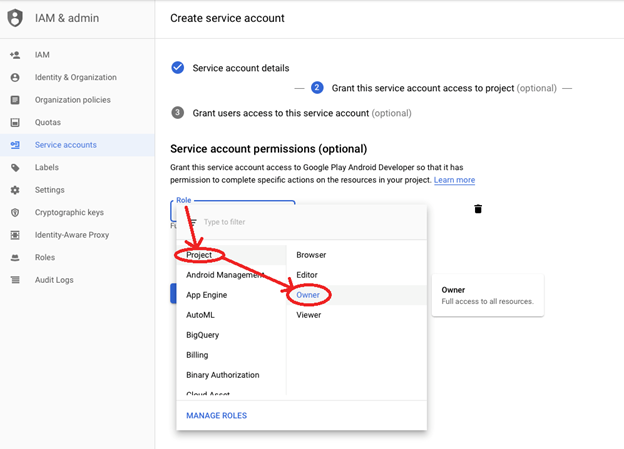624x449 pixels.
Task: Click the Create service account heading
Action: click(227, 18)
